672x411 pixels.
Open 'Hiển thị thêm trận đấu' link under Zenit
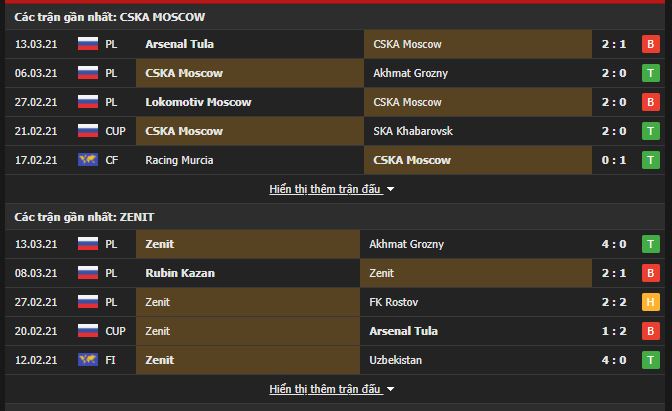tap(325, 389)
